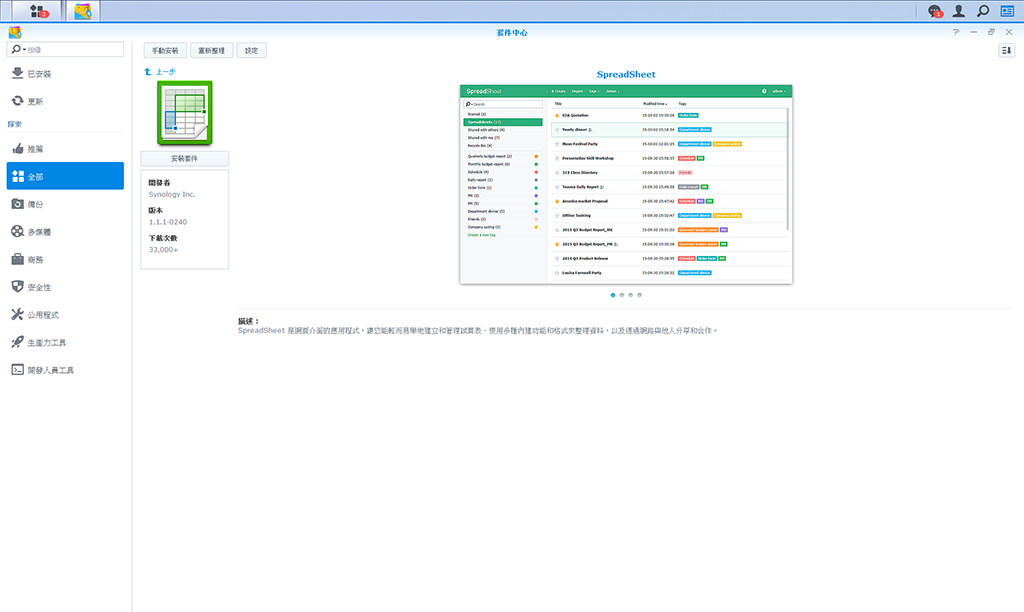Click the download count 33,000+
1024x612 pixels.
(x=163, y=250)
